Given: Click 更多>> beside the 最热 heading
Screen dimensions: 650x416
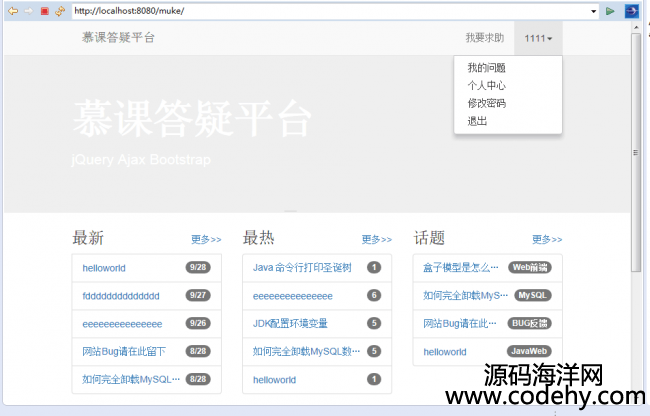Looking at the screenshot, I should point(377,240).
